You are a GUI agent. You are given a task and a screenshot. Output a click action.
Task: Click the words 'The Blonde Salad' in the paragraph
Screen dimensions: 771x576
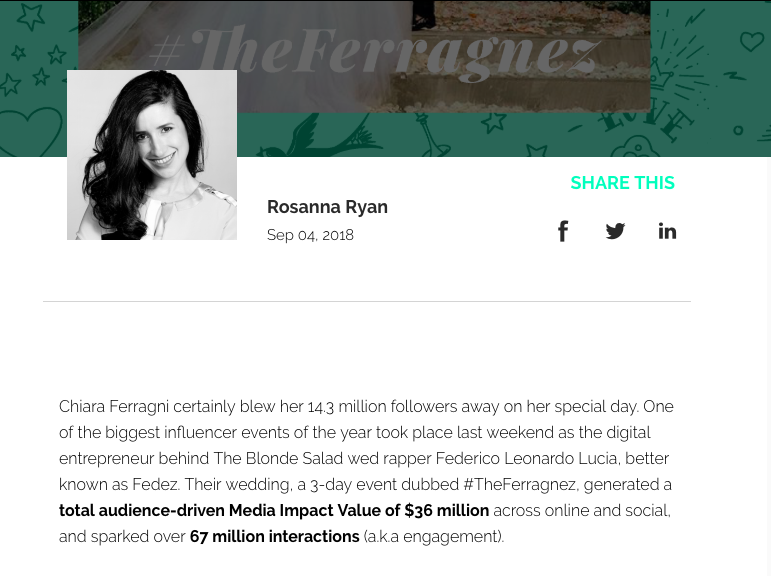point(278,459)
